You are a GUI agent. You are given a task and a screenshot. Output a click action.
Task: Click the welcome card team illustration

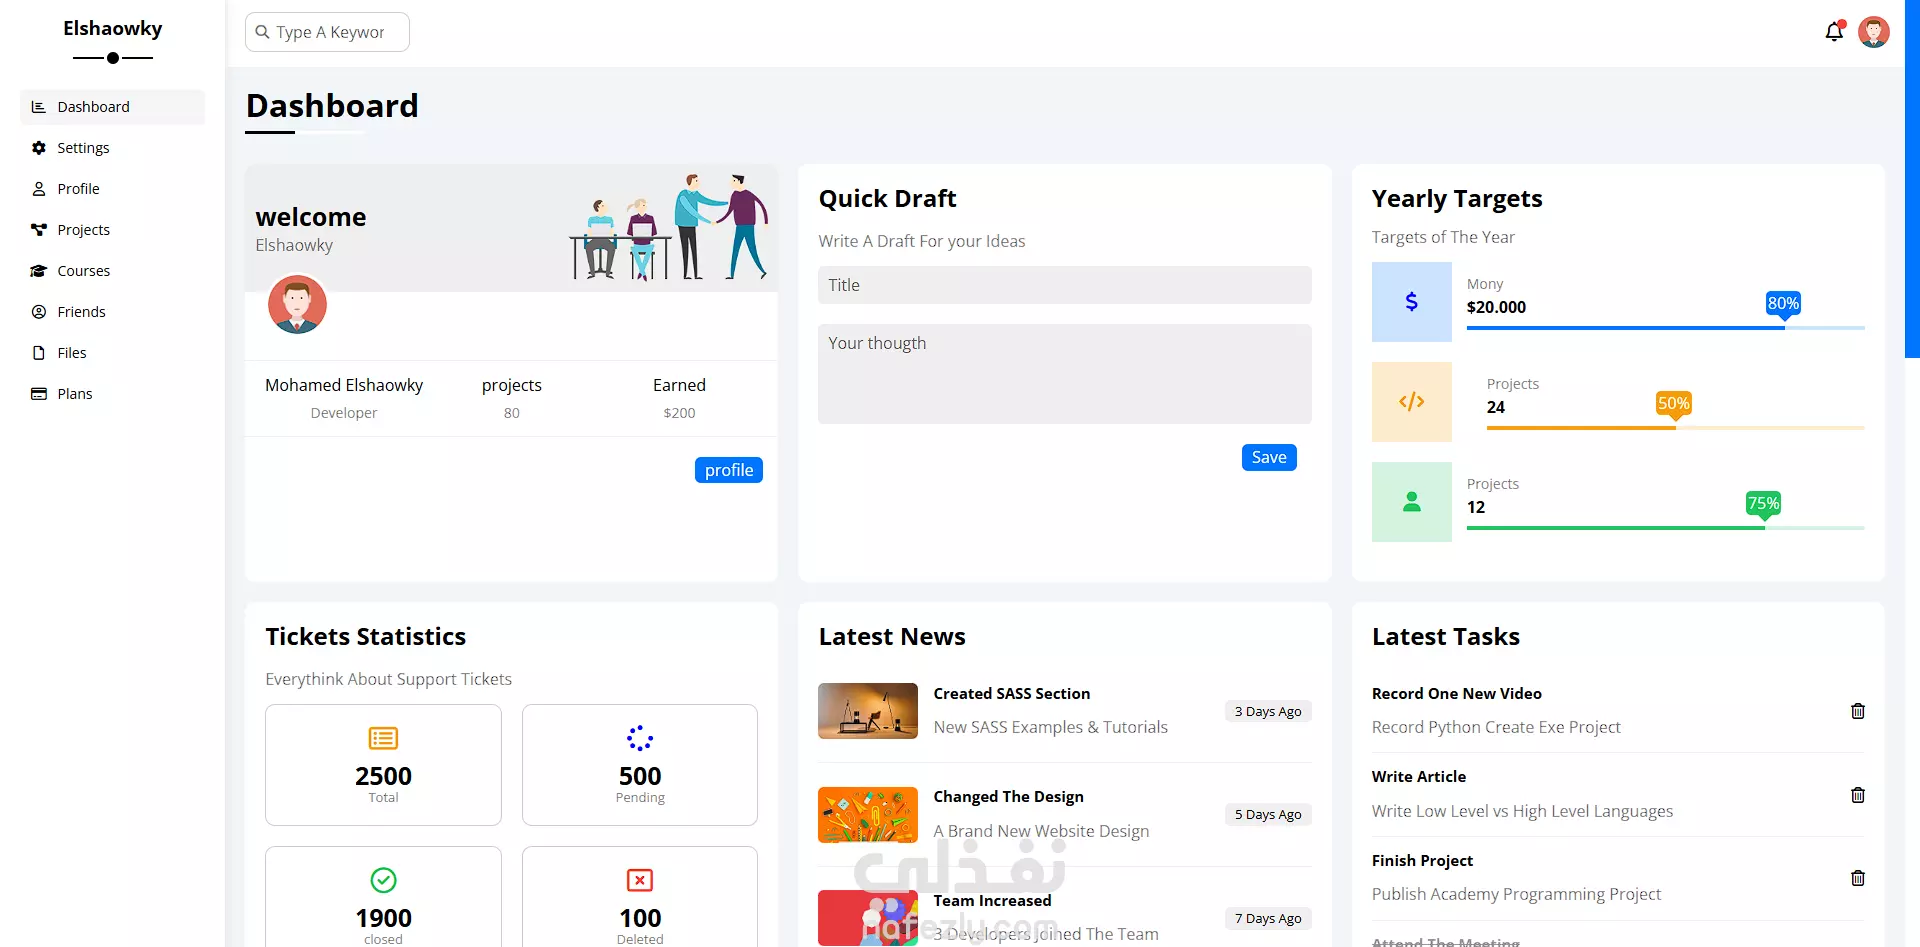(x=668, y=227)
